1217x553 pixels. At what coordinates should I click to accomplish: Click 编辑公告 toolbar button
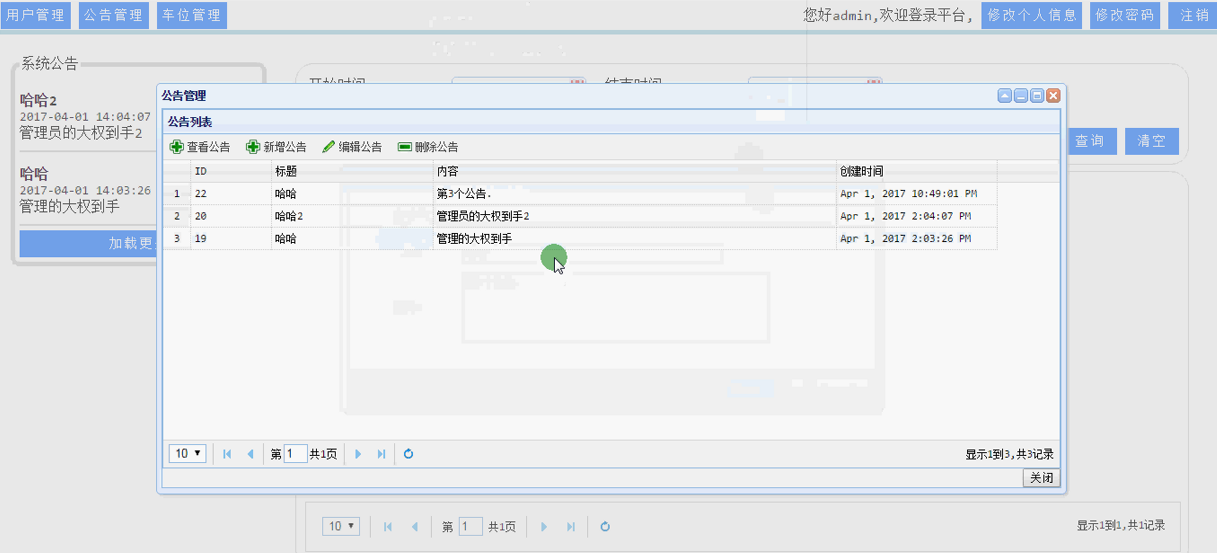click(x=352, y=147)
